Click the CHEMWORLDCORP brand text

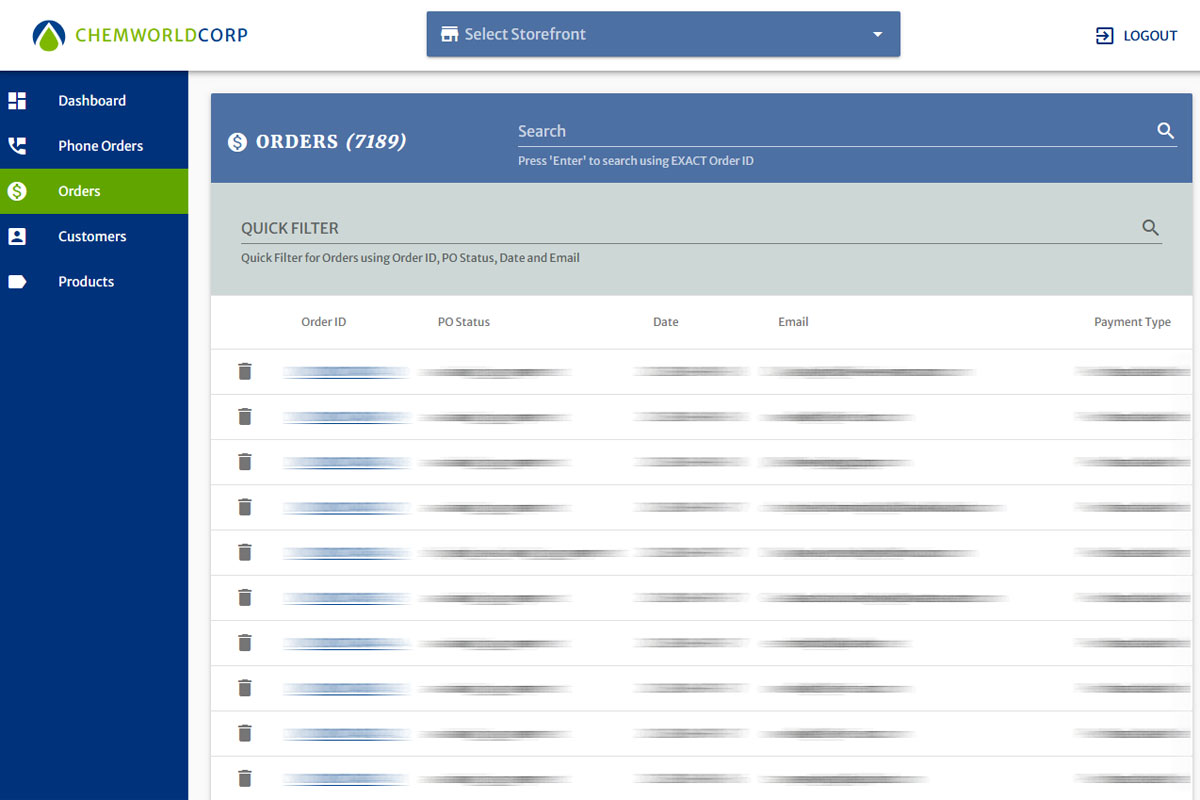click(x=161, y=35)
